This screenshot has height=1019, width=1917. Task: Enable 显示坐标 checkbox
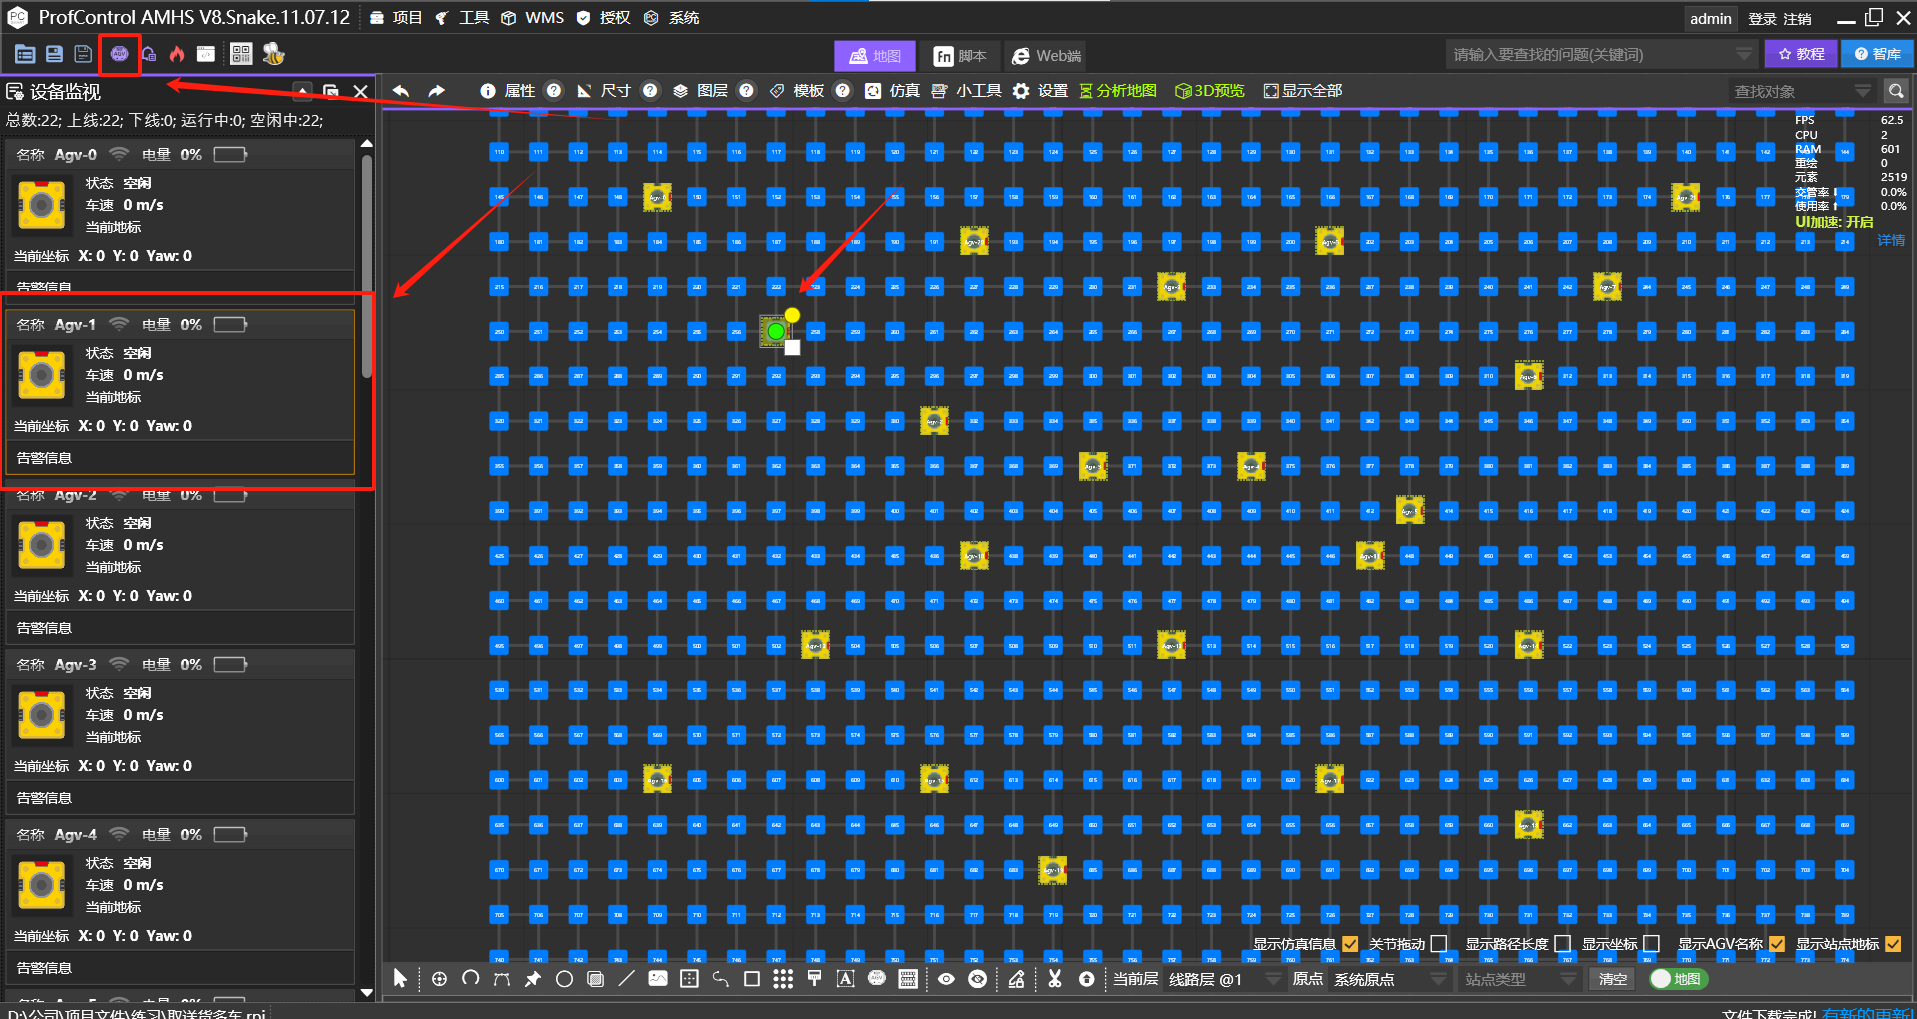pyautogui.click(x=1651, y=944)
